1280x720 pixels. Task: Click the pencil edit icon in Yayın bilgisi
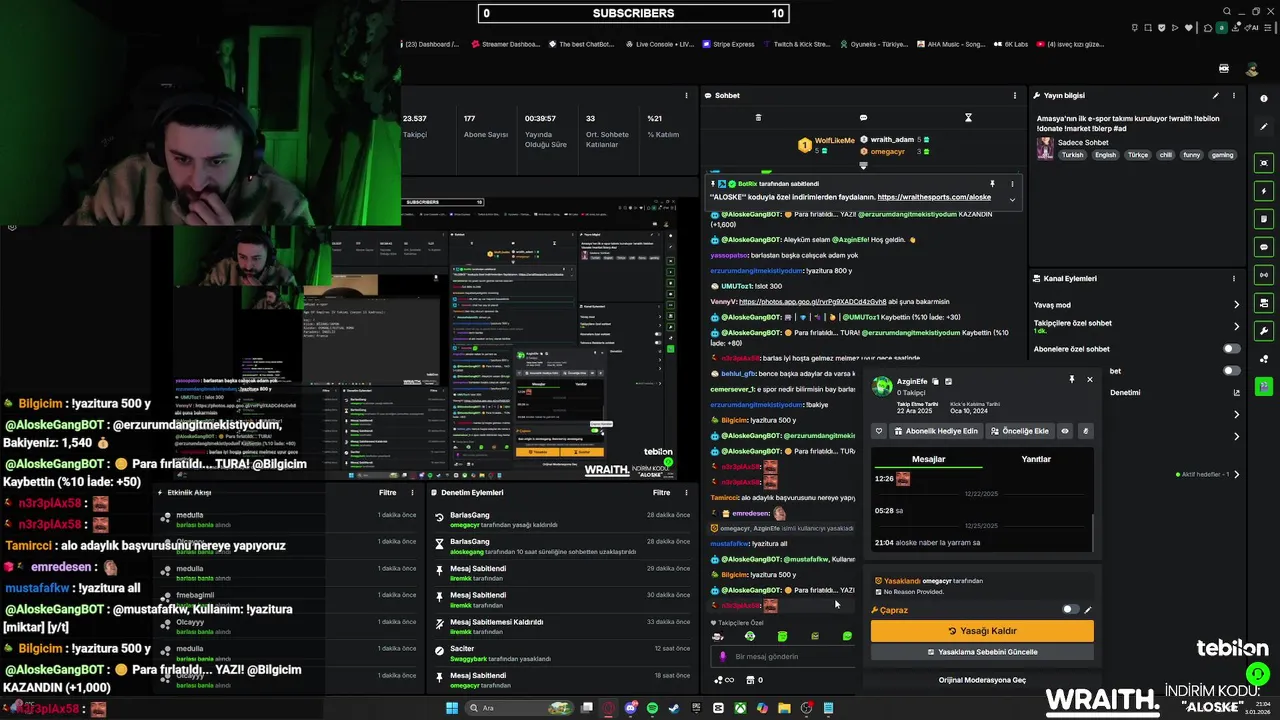click(x=1216, y=96)
